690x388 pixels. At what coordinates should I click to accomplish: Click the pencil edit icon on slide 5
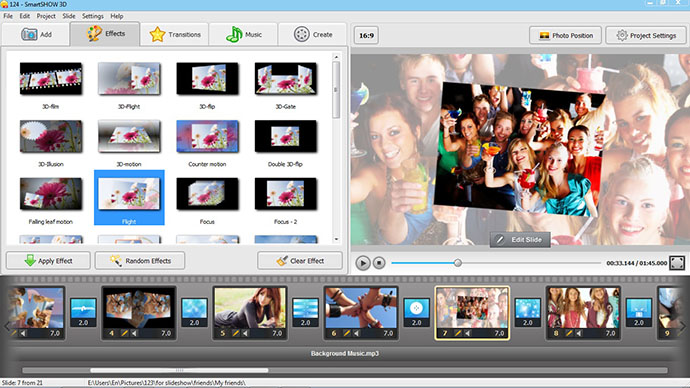pyautogui.click(x=236, y=333)
